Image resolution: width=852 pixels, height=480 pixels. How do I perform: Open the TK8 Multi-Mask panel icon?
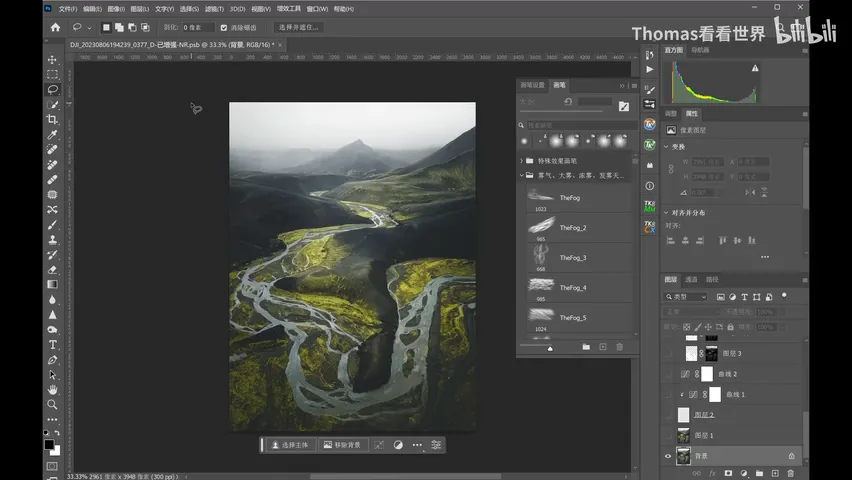click(x=649, y=207)
